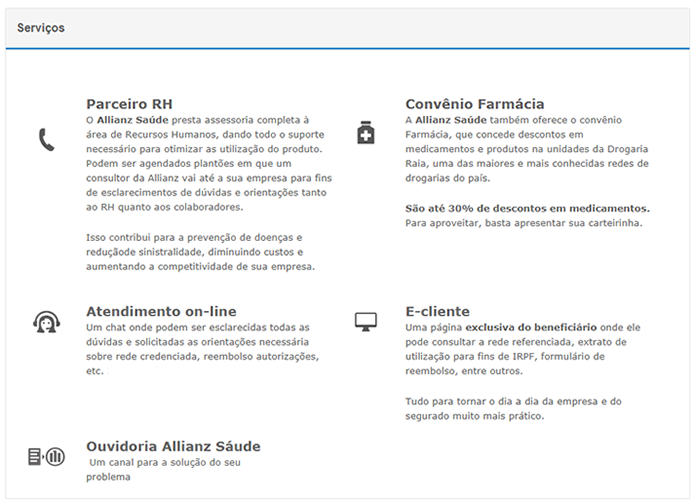Click bold 'Allianz Saúde' in the Parceiro RH paragraph

[x=133, y=120]
